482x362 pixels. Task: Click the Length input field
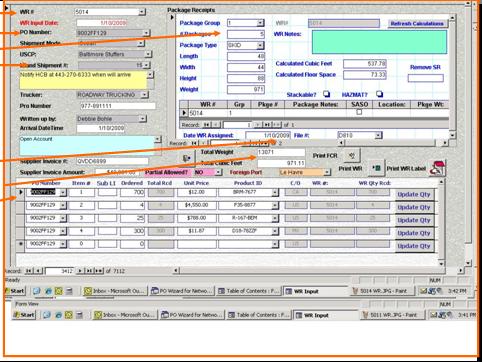coord(246,56)
